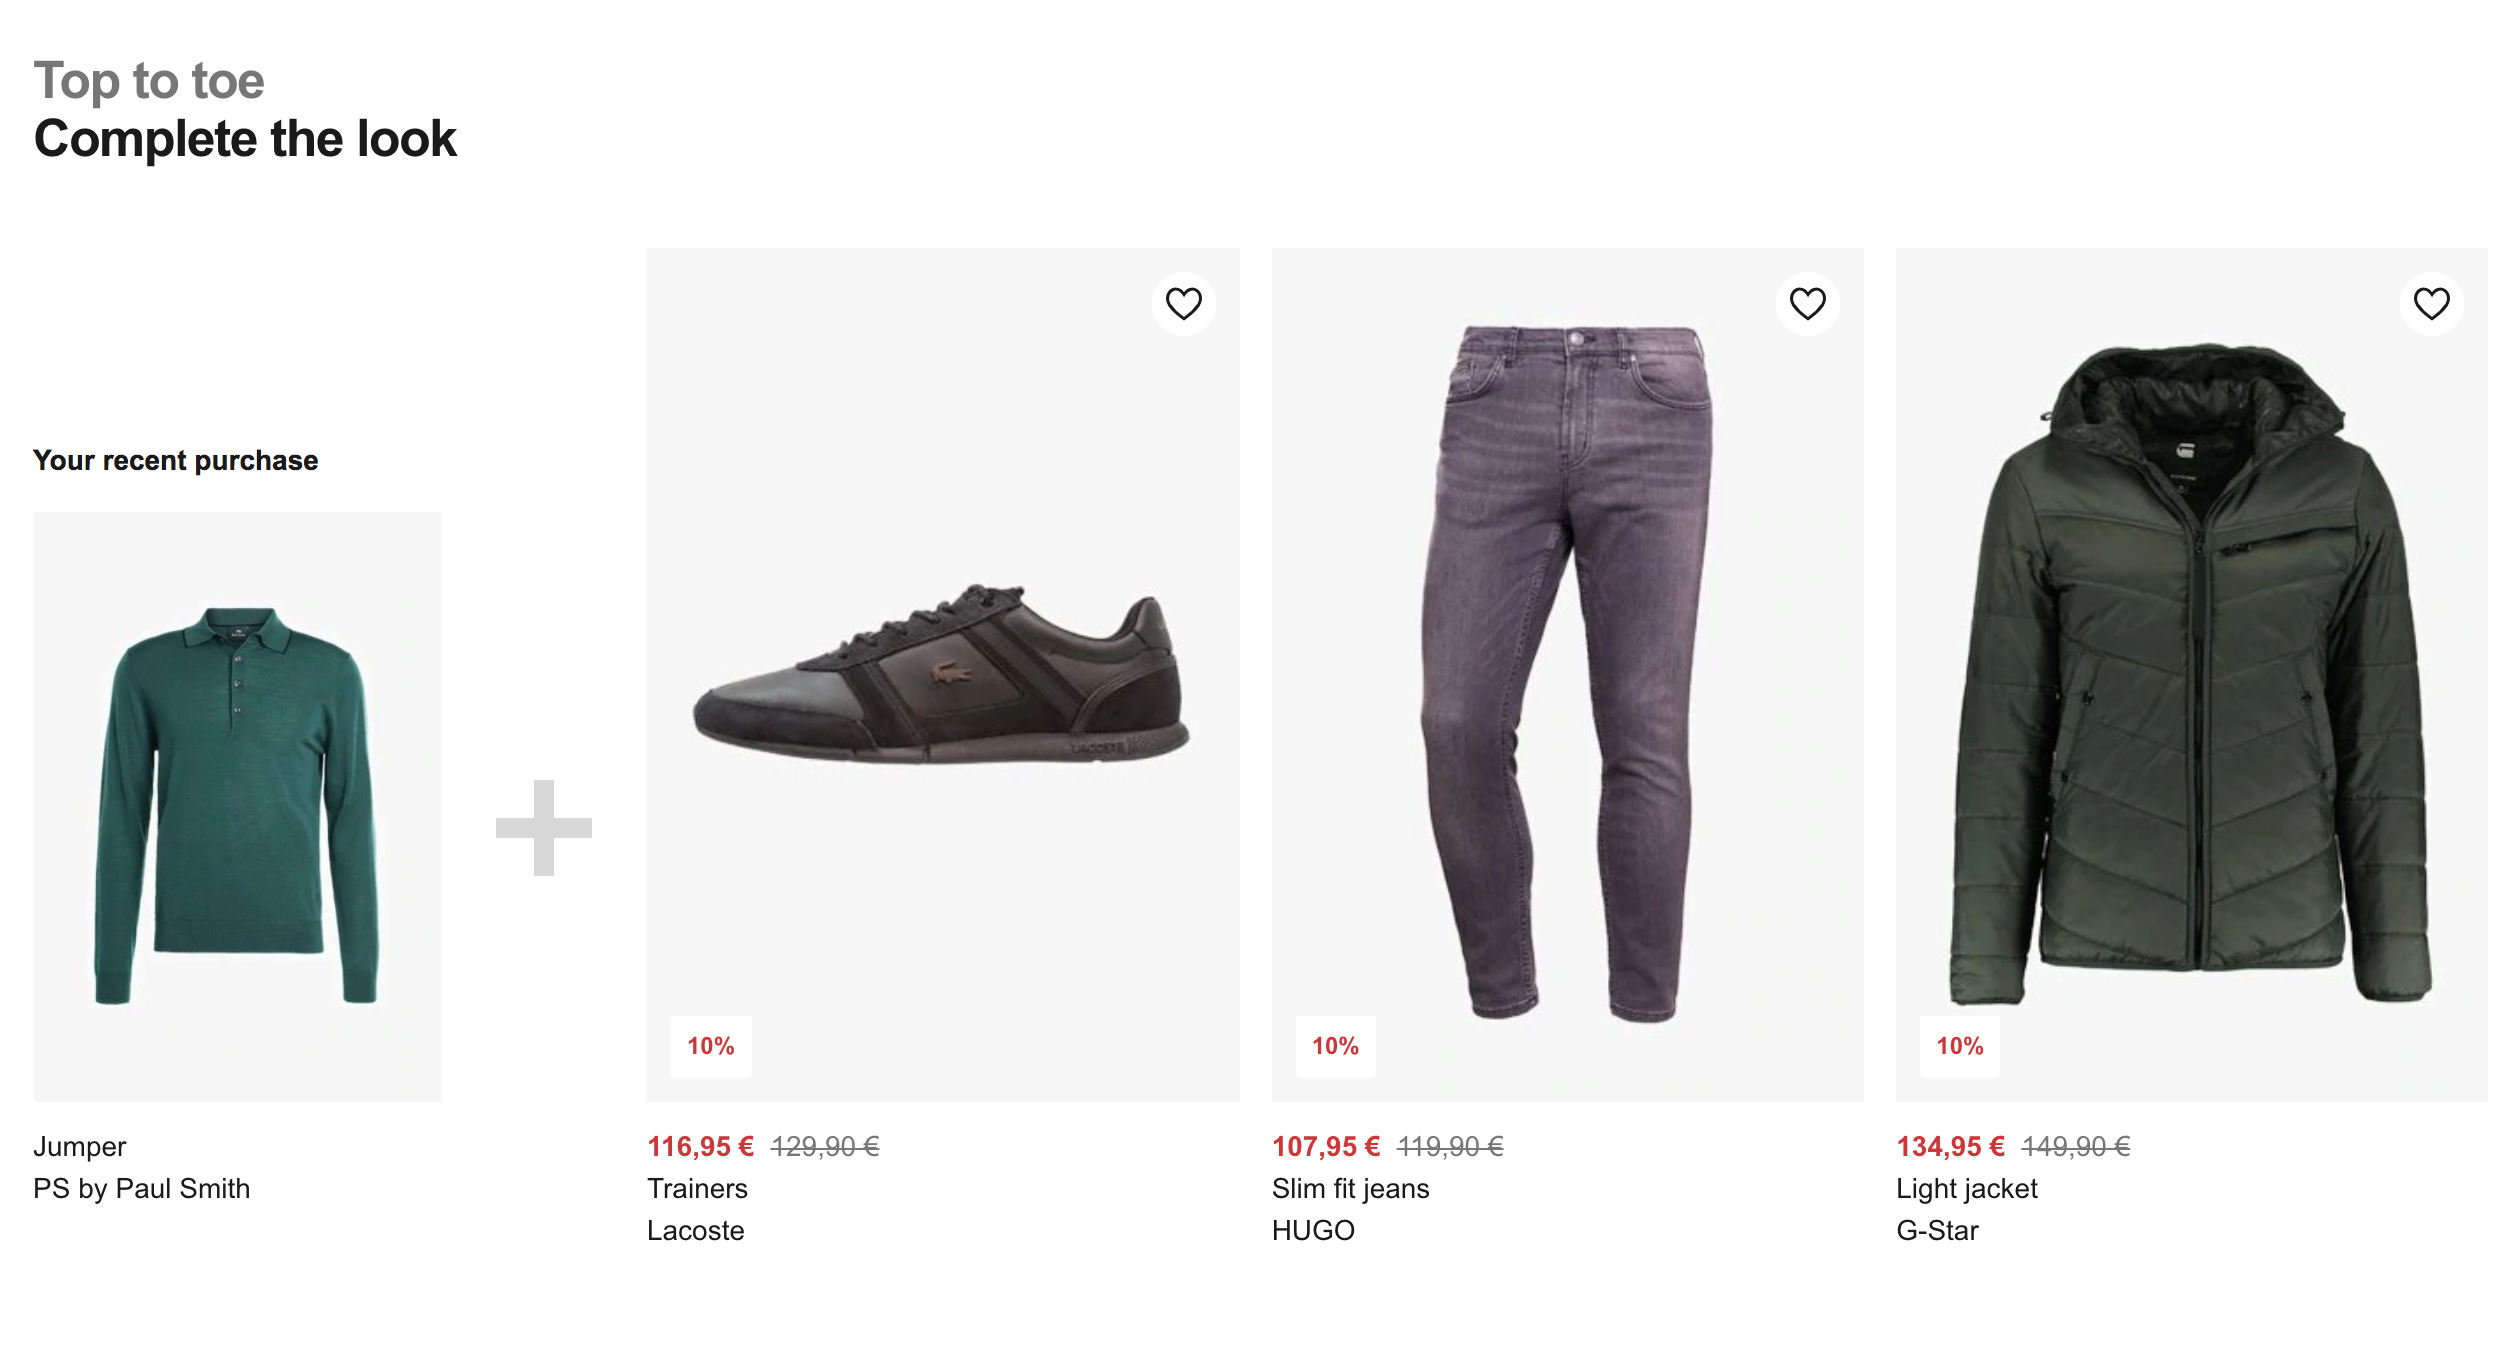Select the HUGO brand name
Viewport: 2516px width, 1356px height.
[x=1313, y=1230]
